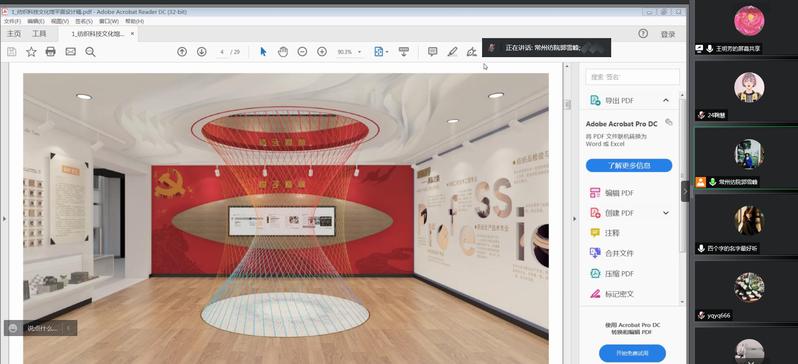Viewport: 798px width, 364px height.
Task: Select the highlight pen tool
Action: 452,51
